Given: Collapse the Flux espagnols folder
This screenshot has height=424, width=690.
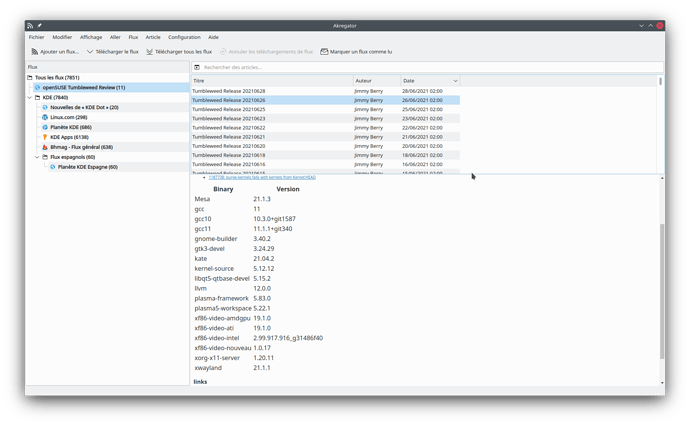Looking at the screenshot, I should (37, 157).
